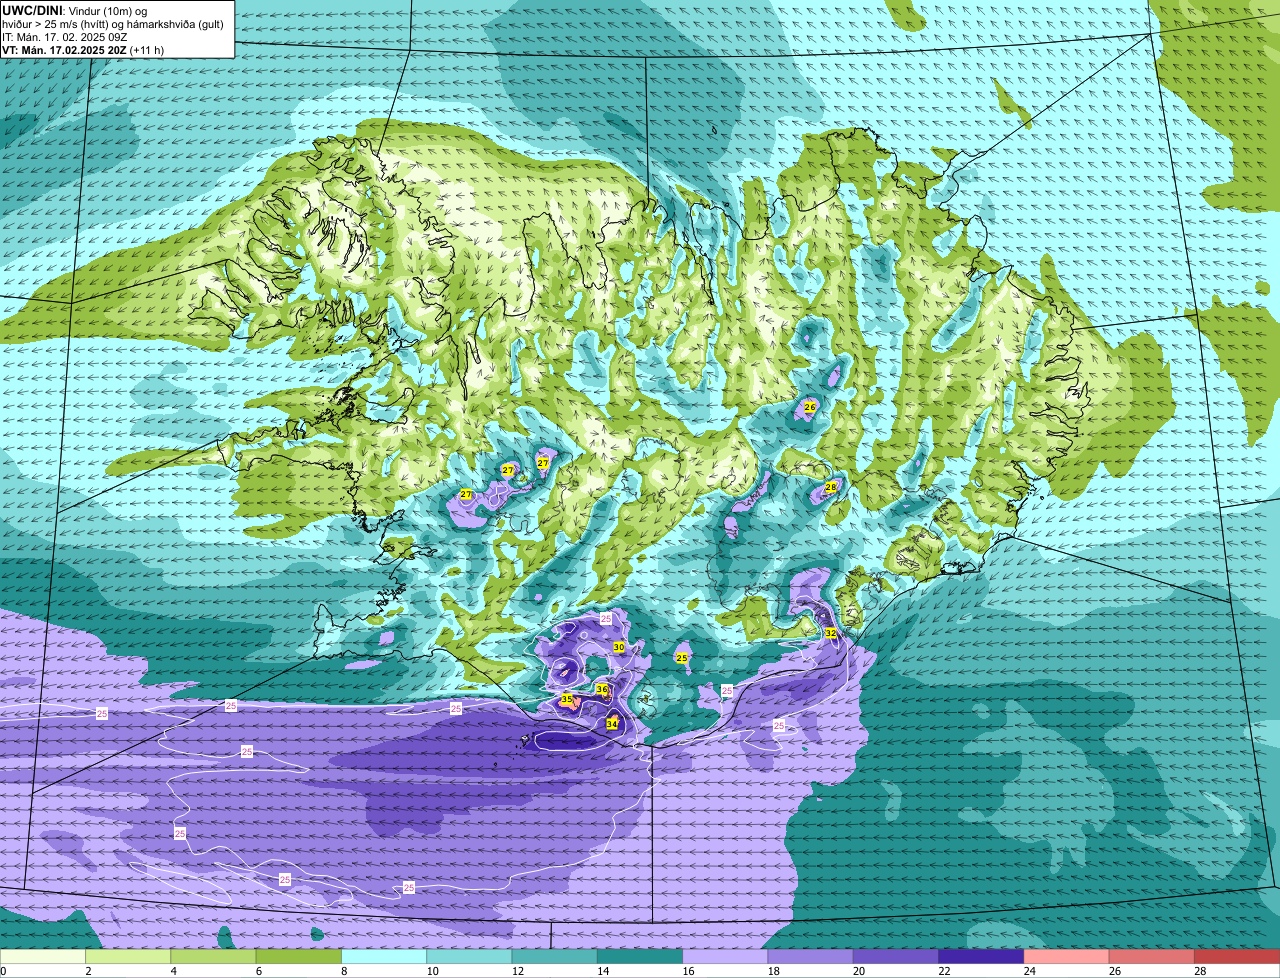Pick the 10–12 m/s turquoise legend swatch

[x=469, y=956]
